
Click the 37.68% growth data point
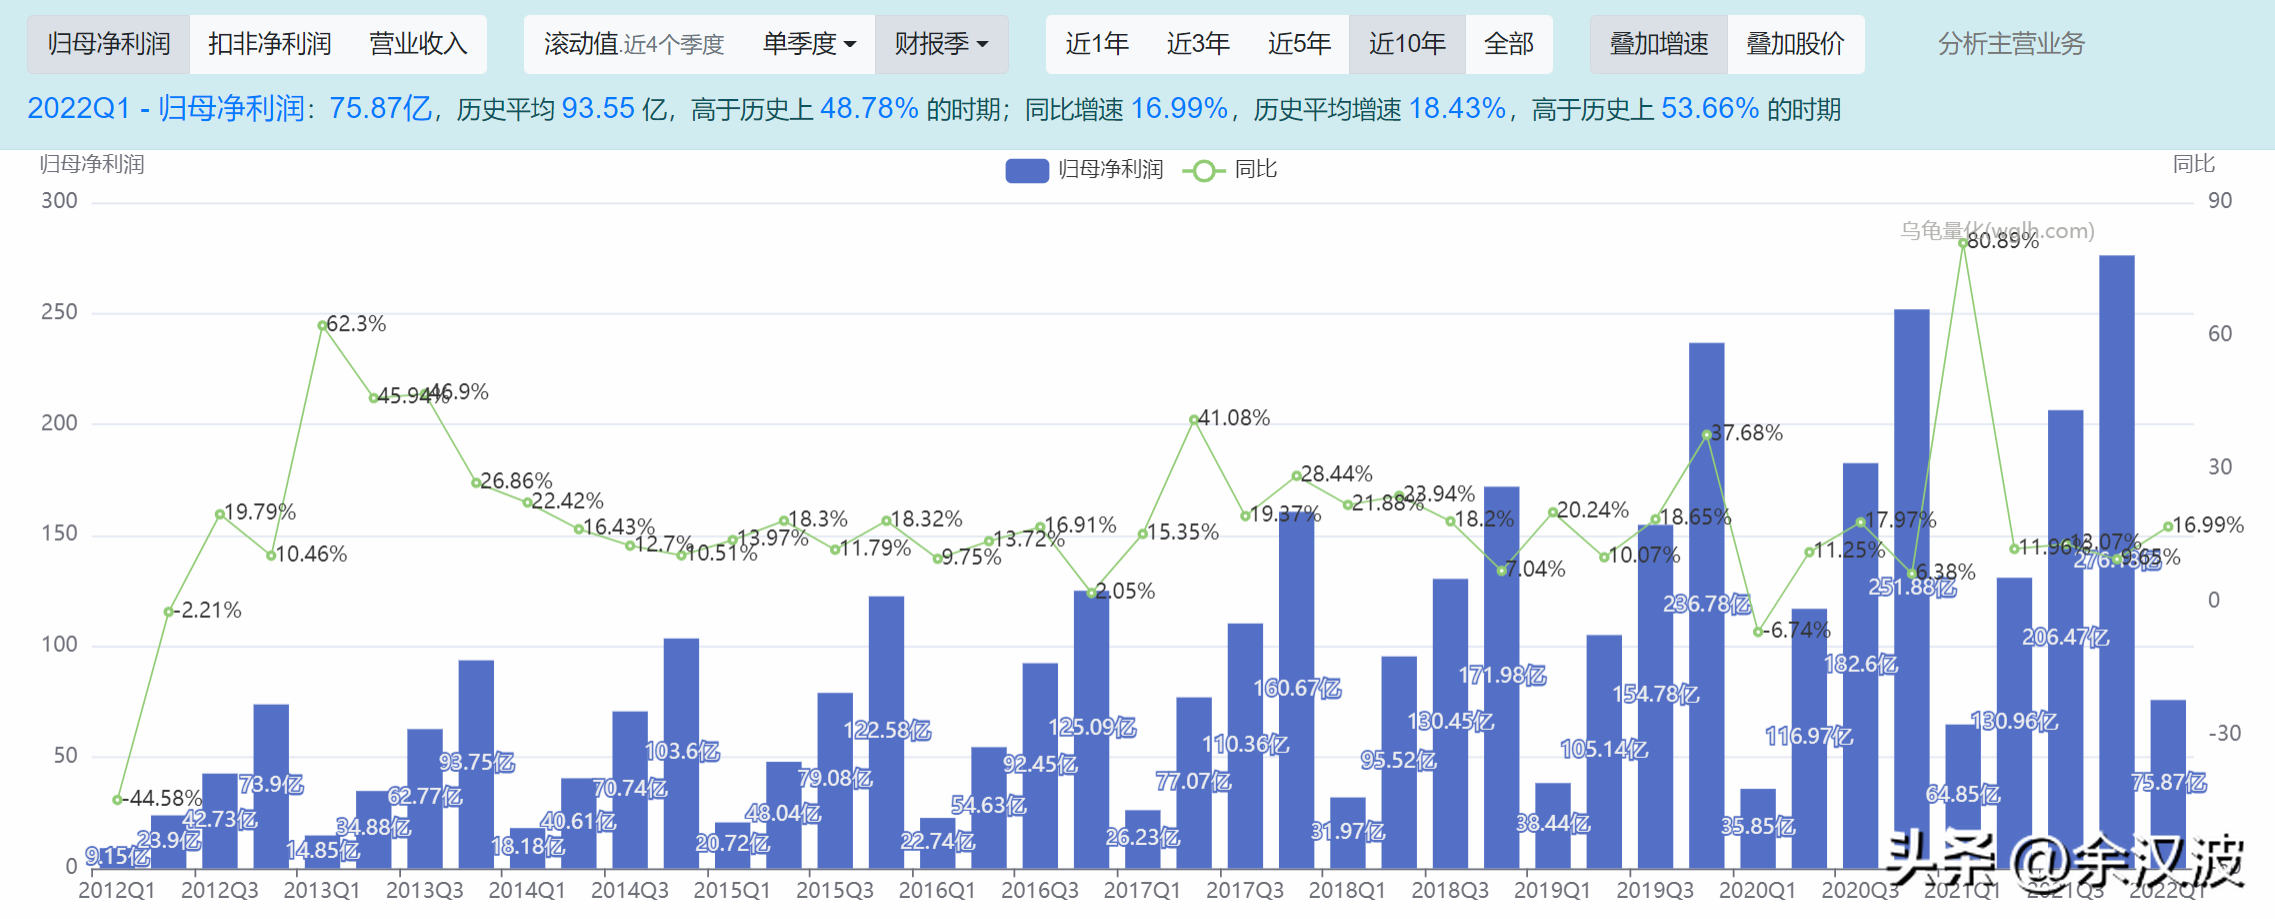click(x=1706, y=434)
